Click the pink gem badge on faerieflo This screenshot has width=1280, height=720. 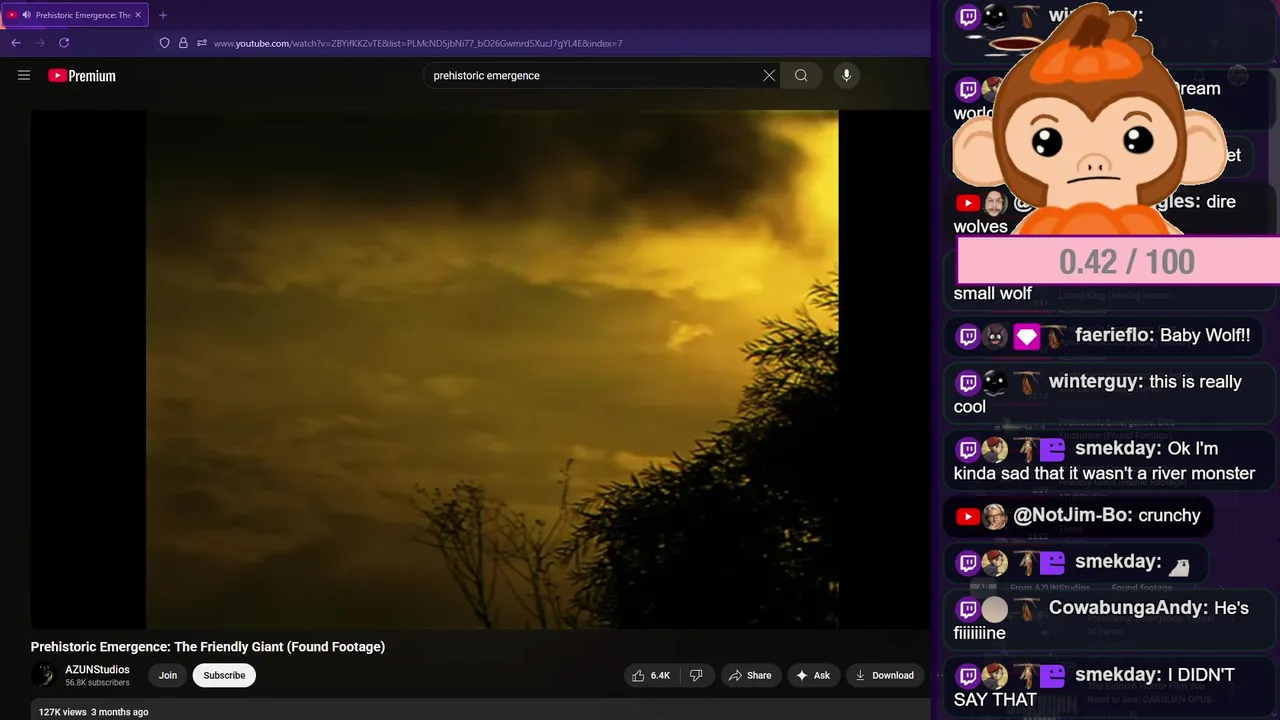coord(1027,337)
